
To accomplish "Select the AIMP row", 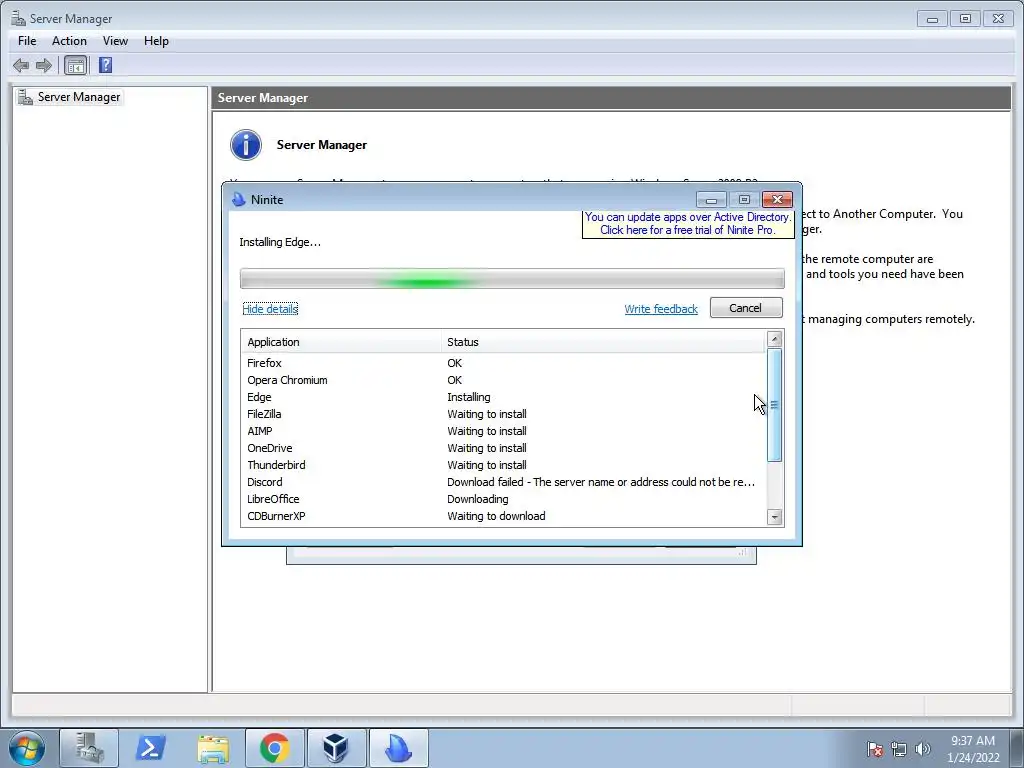I will tap(504, 431).
